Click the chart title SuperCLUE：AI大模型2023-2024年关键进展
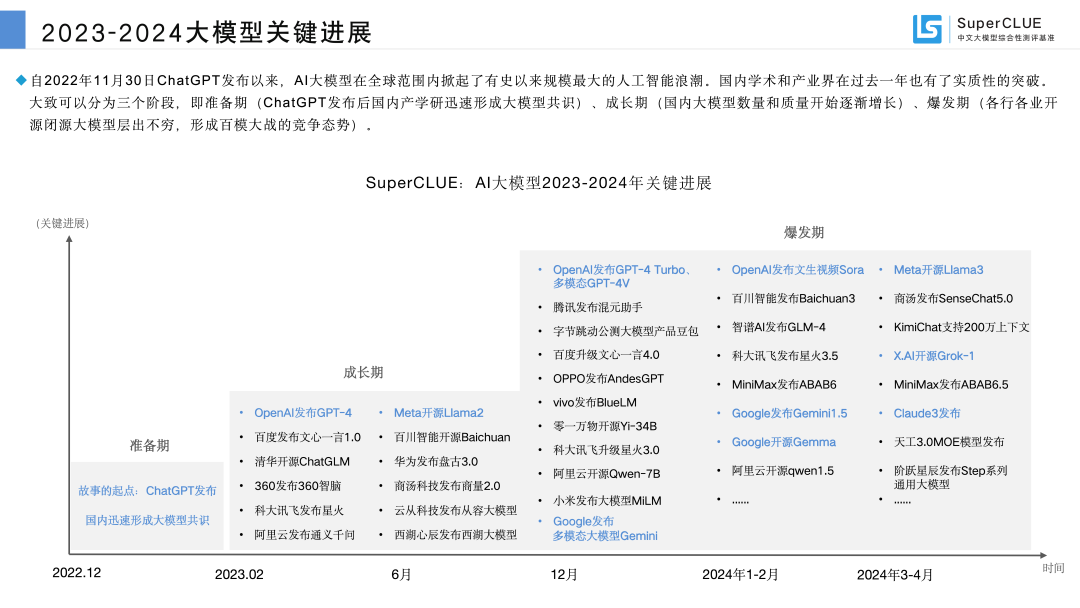 point(539,183)
